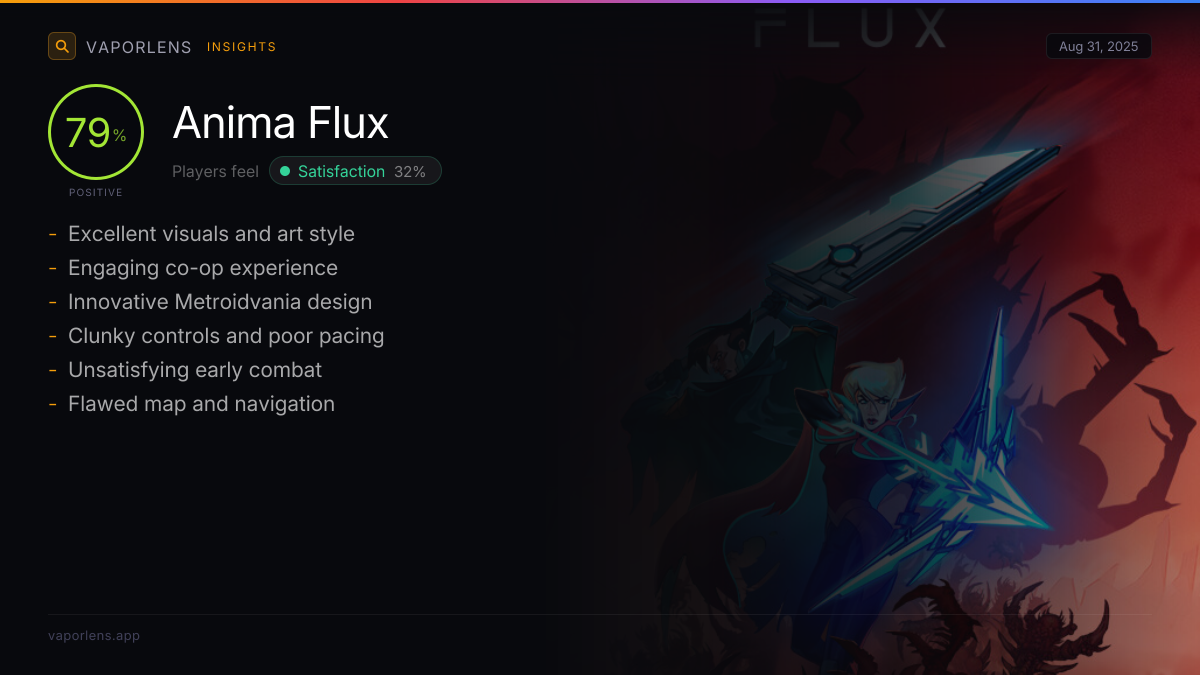The image size is (1200, 675).
Task: Select the INSIGHTS tab label
Action: pyautogui.click(x=242, y=47)
